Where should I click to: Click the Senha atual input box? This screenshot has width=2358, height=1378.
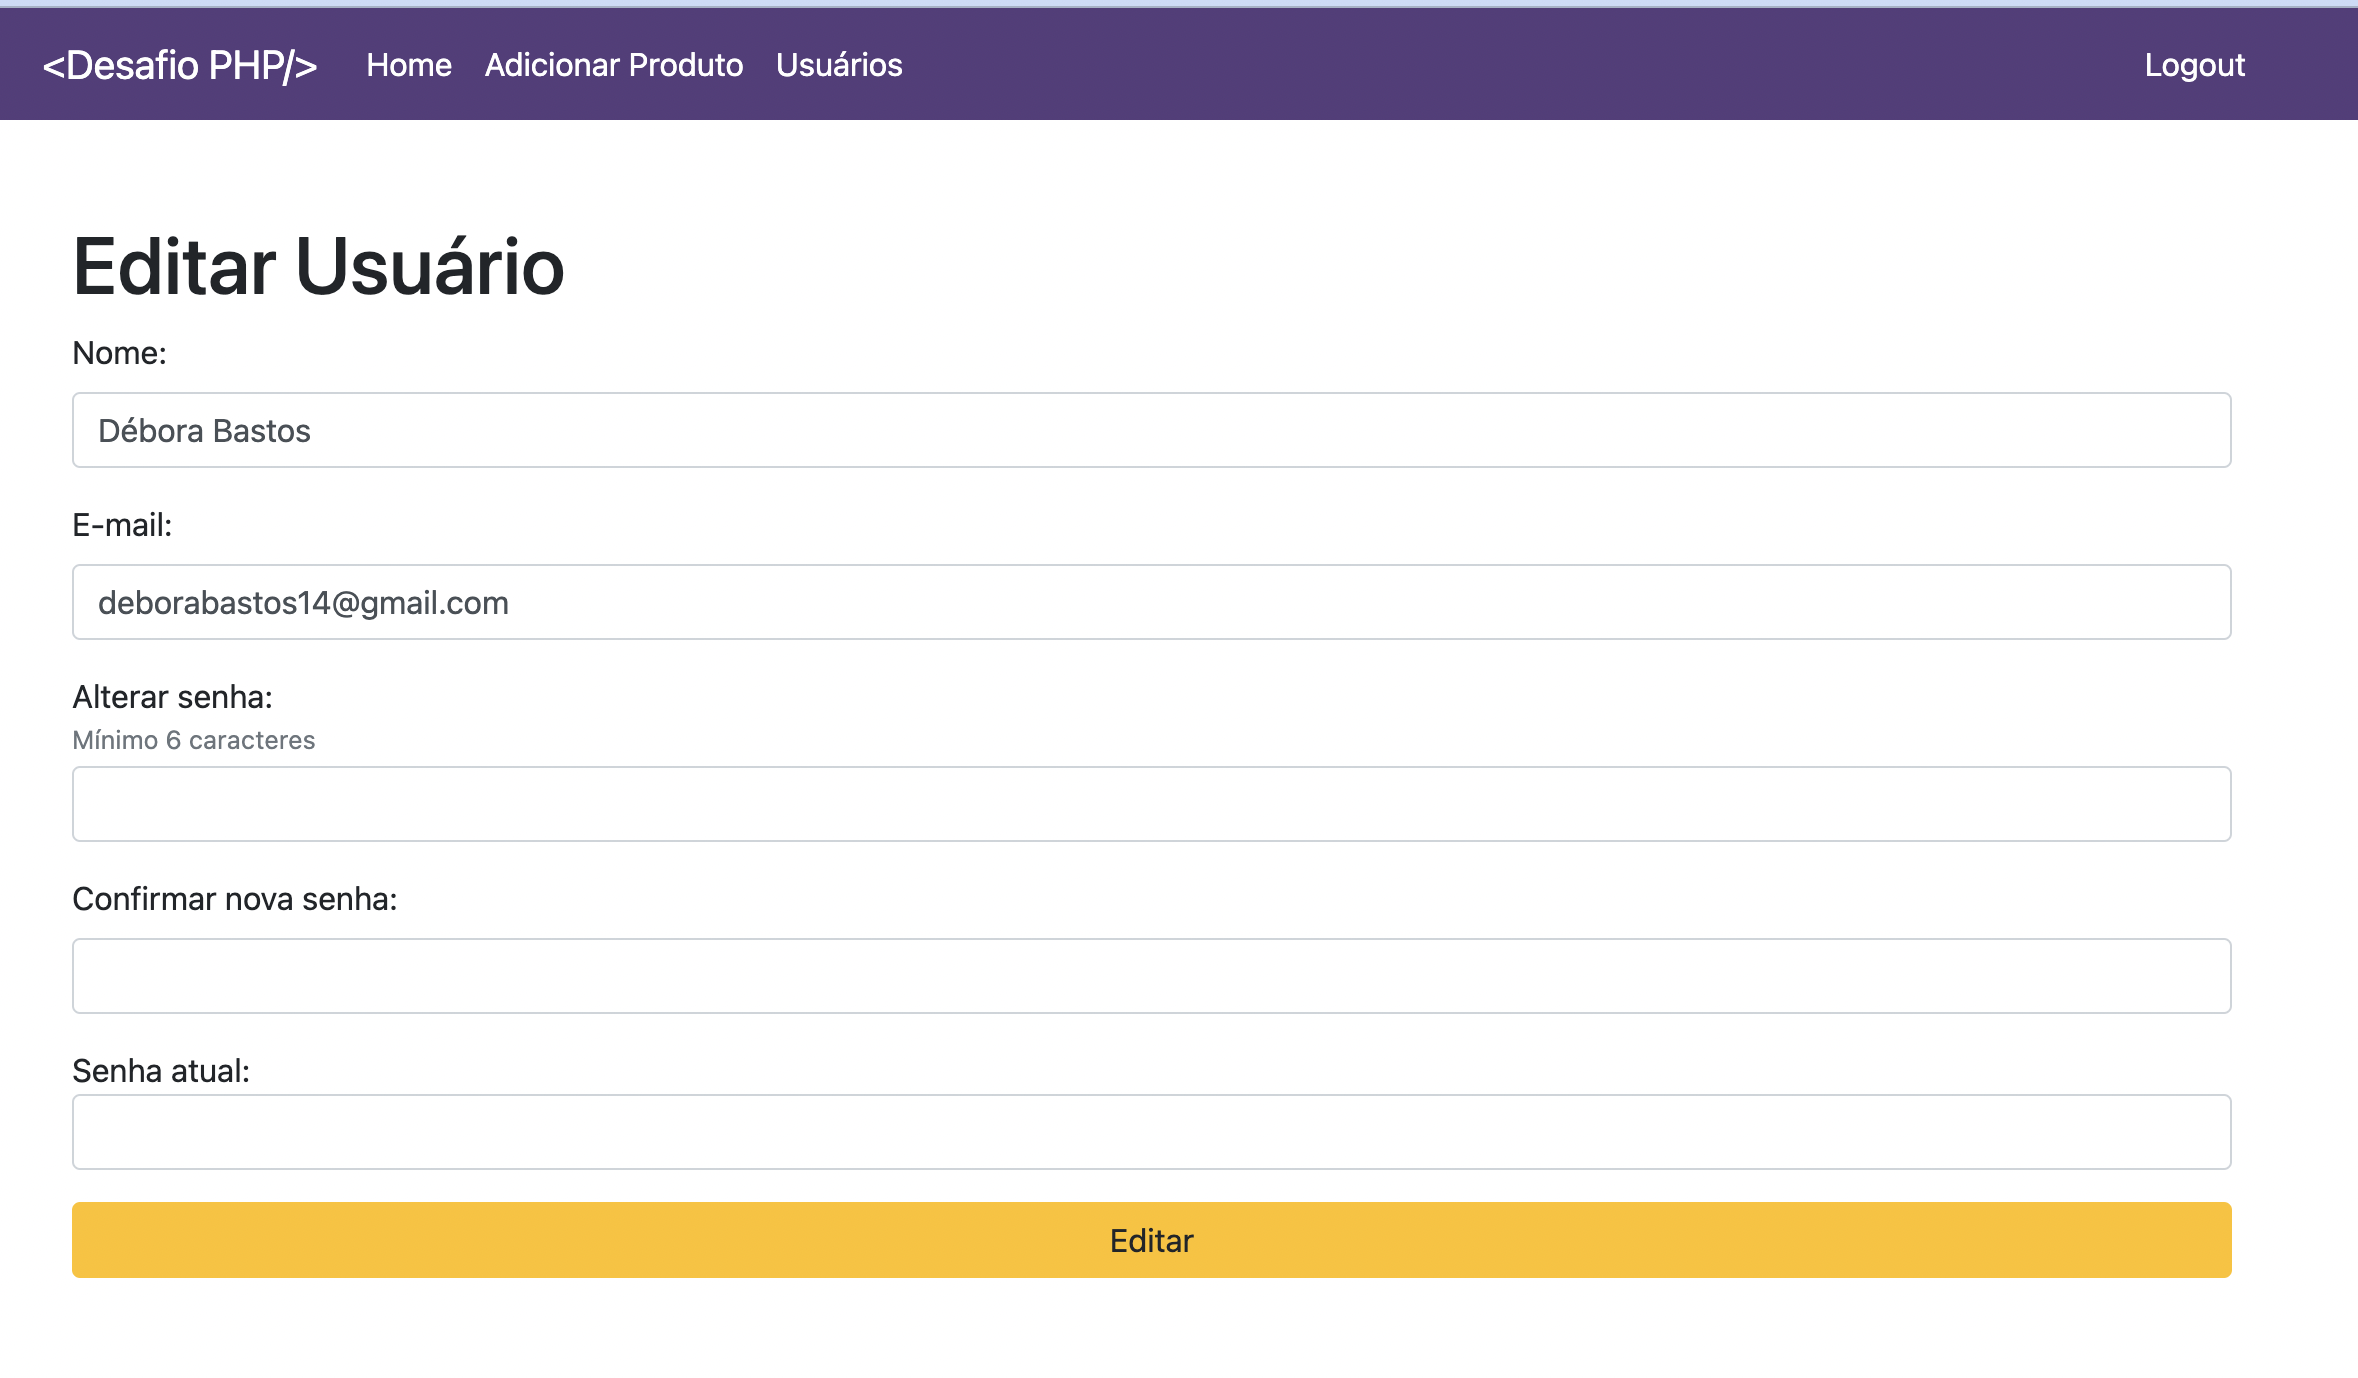click(1150, 1132)
